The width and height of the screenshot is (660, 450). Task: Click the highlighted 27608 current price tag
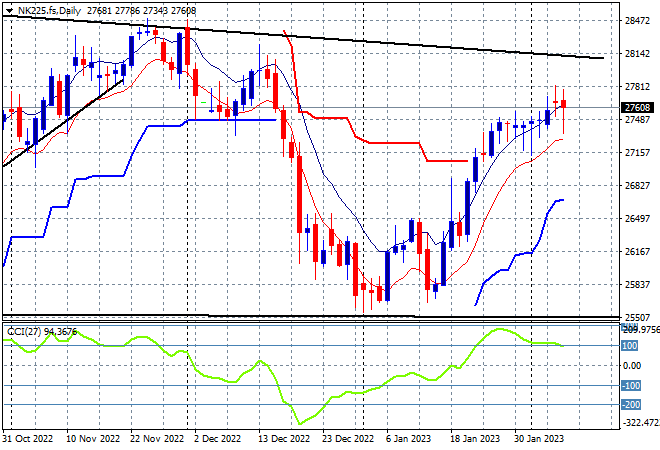click(637, 107)
